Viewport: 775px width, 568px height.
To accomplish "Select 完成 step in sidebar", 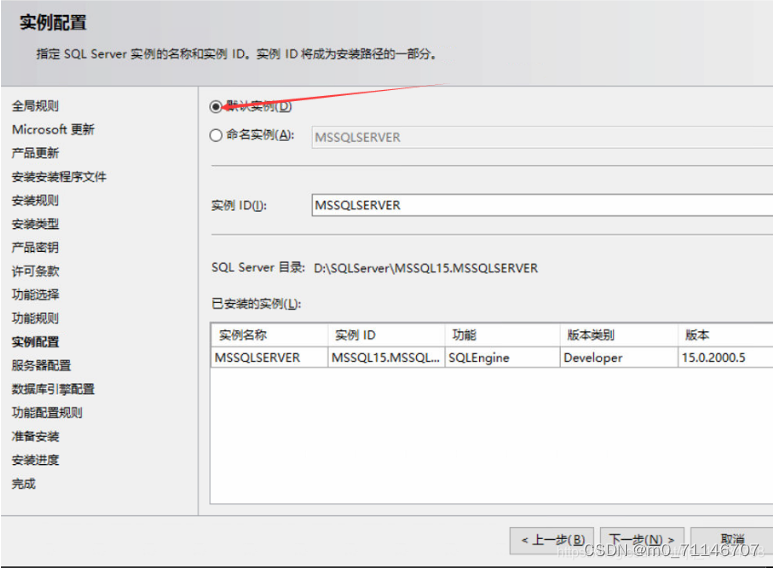I will [24, 484].
